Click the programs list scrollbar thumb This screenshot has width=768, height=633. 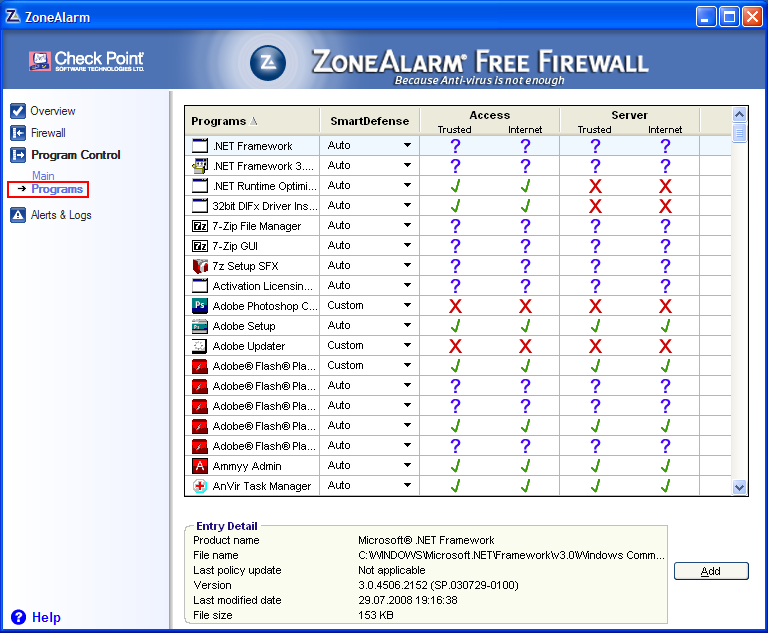[x=739, y=133]
